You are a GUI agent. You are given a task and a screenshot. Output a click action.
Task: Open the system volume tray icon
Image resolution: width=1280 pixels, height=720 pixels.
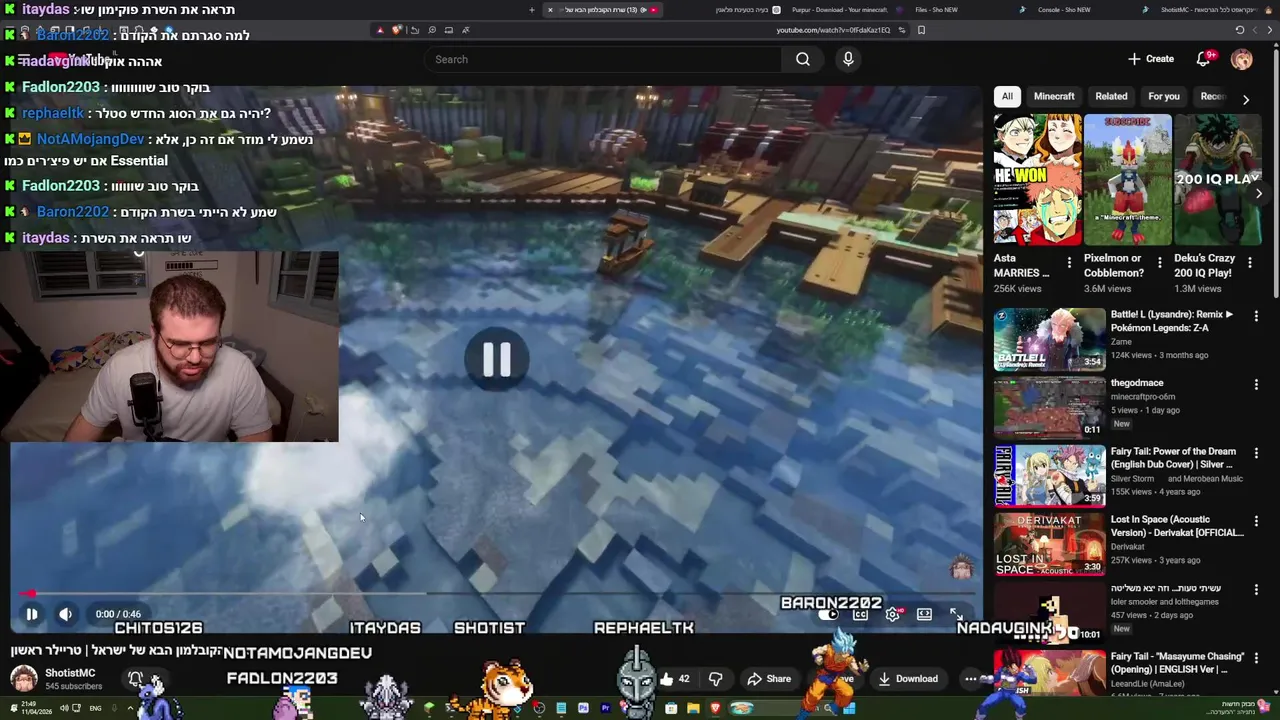click(x=63, y=708)
